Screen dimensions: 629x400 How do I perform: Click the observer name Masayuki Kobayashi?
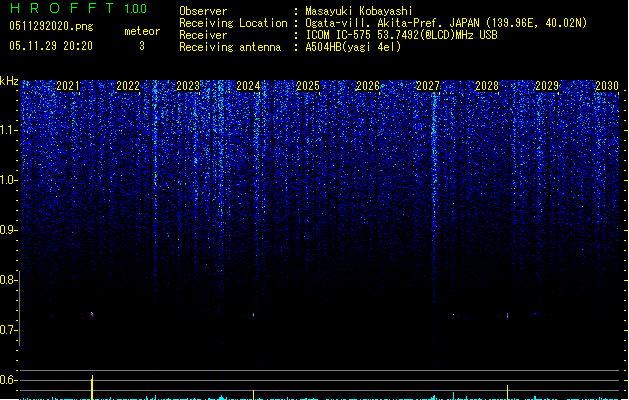click(359, 11)
